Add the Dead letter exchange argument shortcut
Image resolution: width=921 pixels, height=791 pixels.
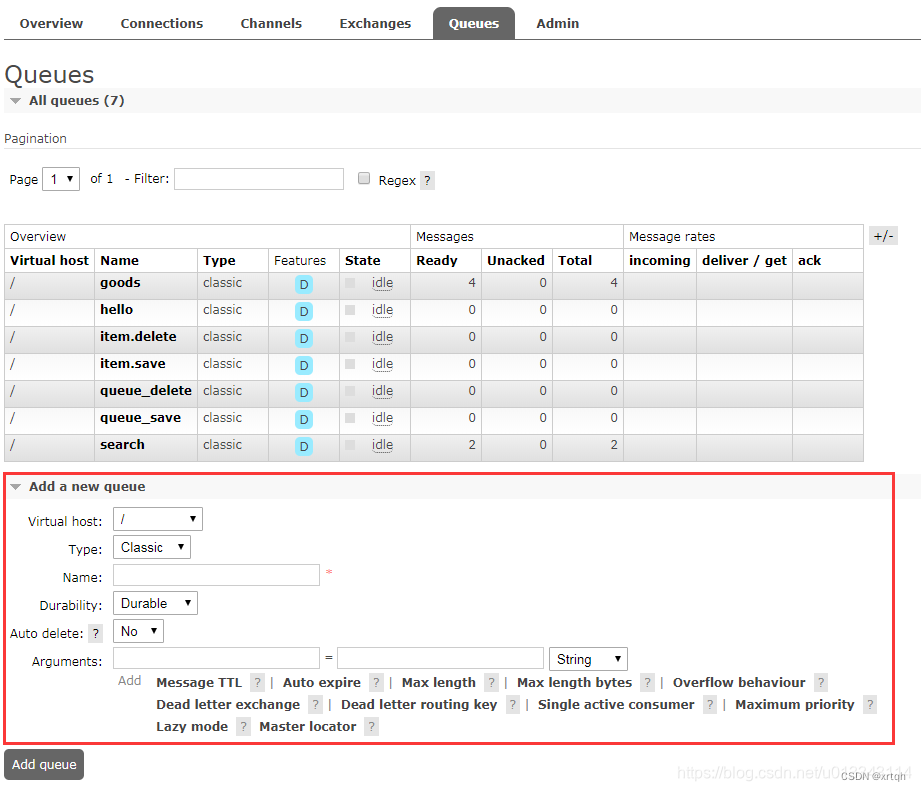pos(228,704)
